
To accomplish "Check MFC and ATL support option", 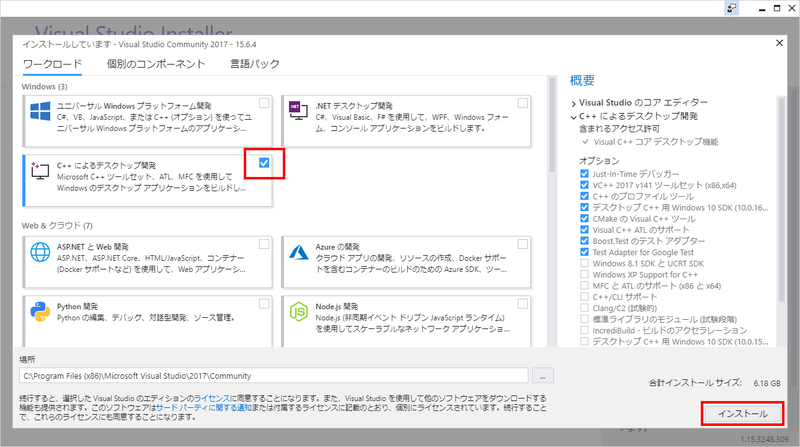I will click(584, 286).
